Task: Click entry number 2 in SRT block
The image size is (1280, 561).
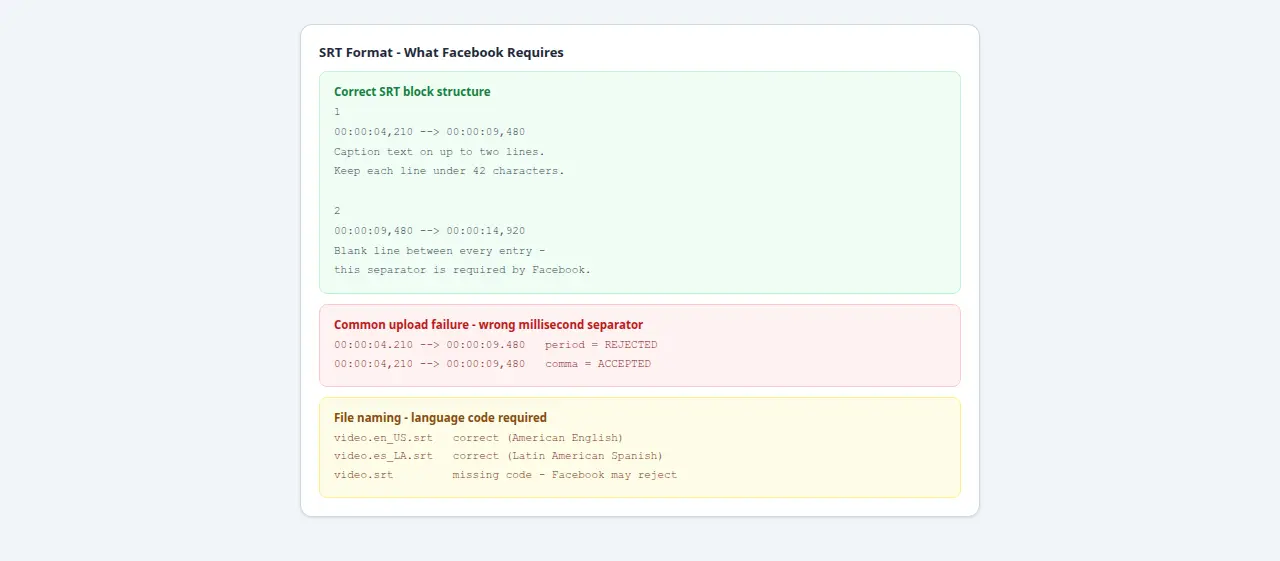Action: [337, 211]
